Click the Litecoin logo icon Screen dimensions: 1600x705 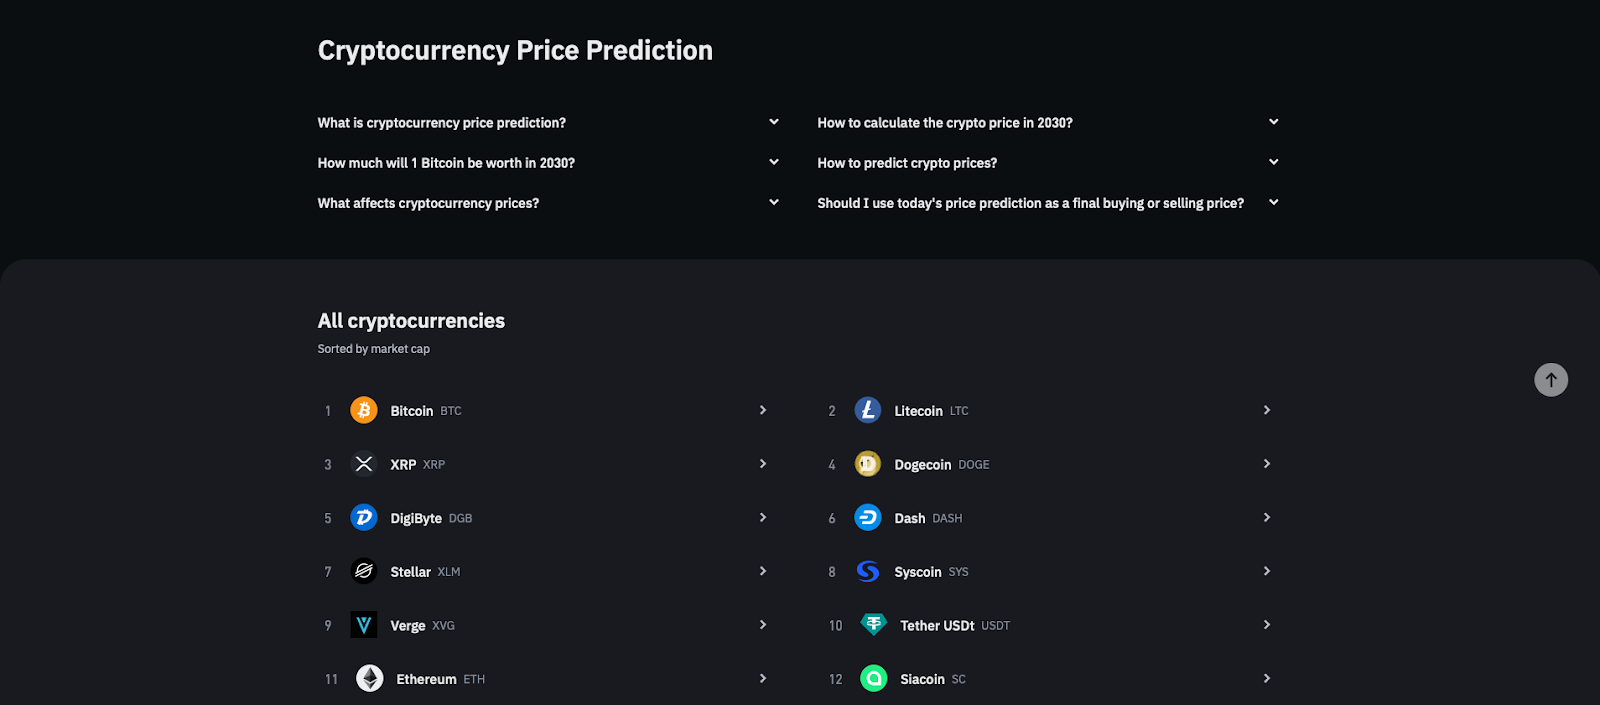click(x=868, y=410)
